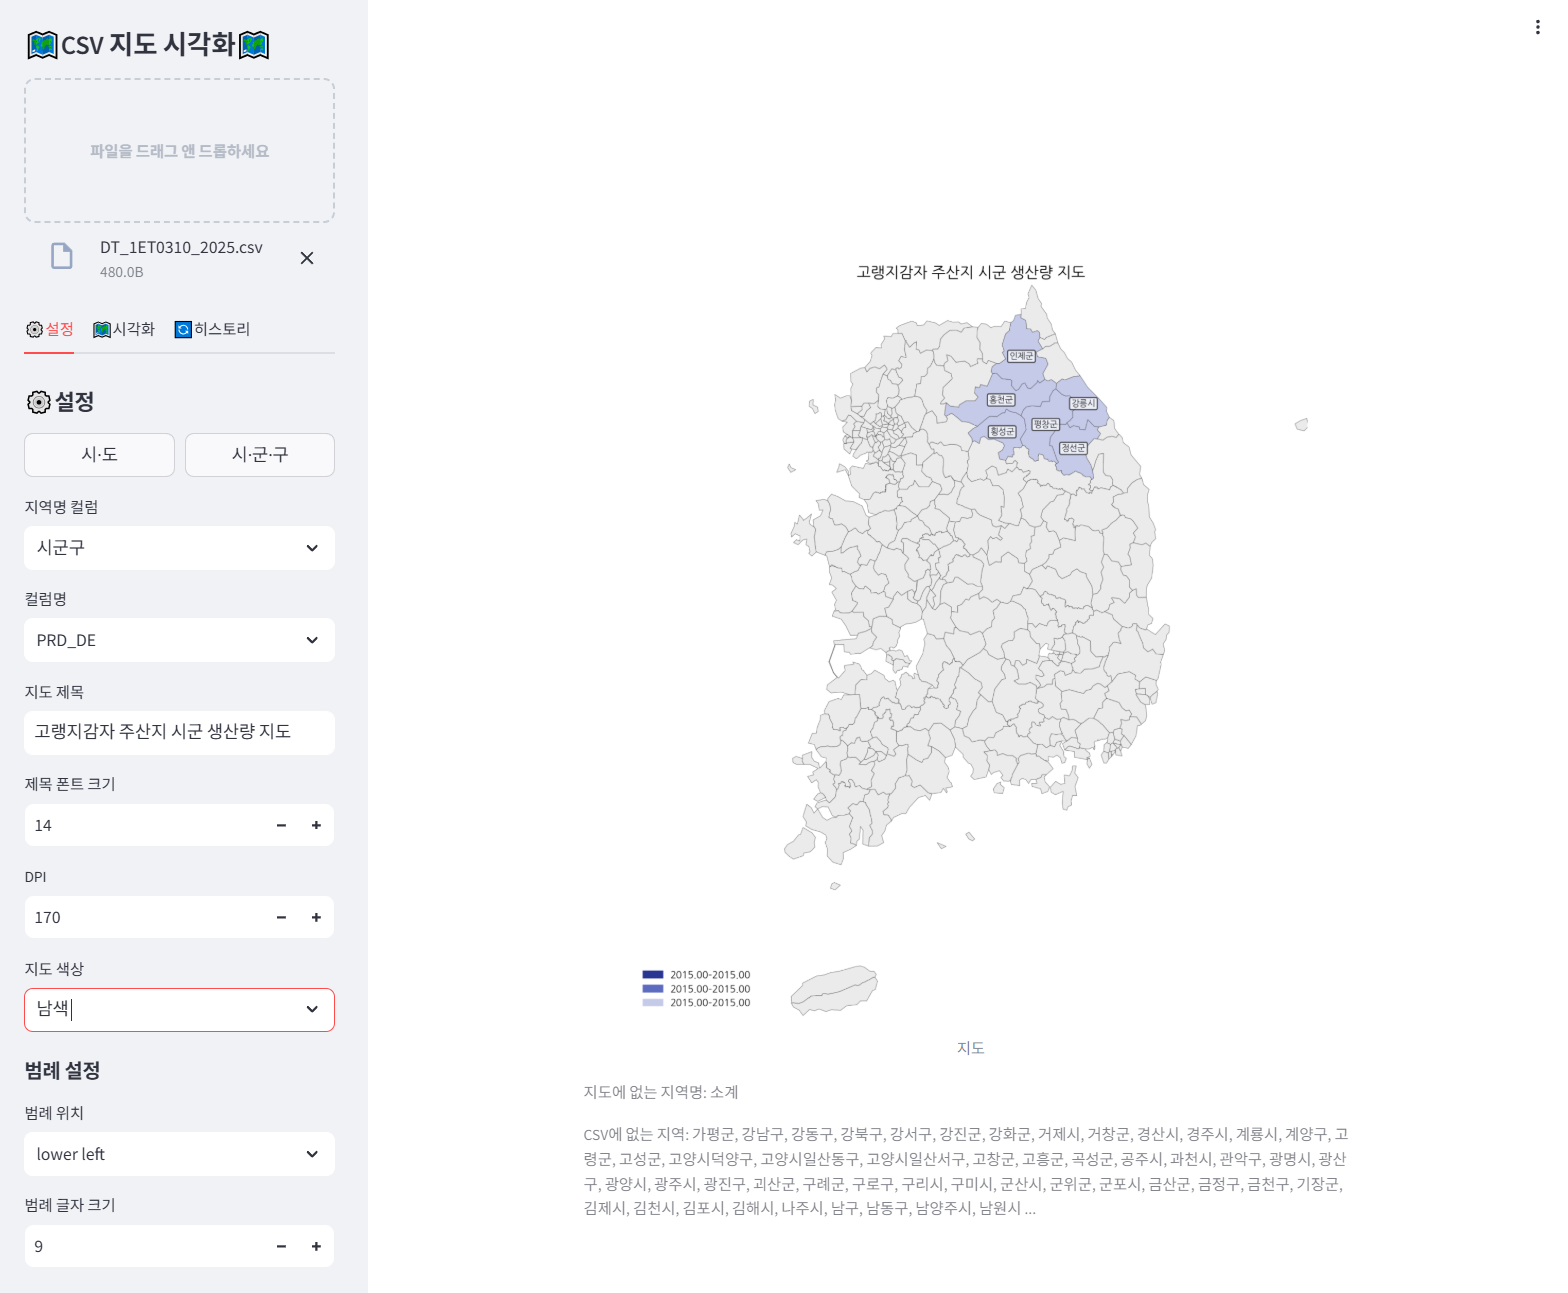The height and width of the screenshot is (1293, 1568).
Task: Click the 정선군 label on map
Action: click(x=1073, y=447)
